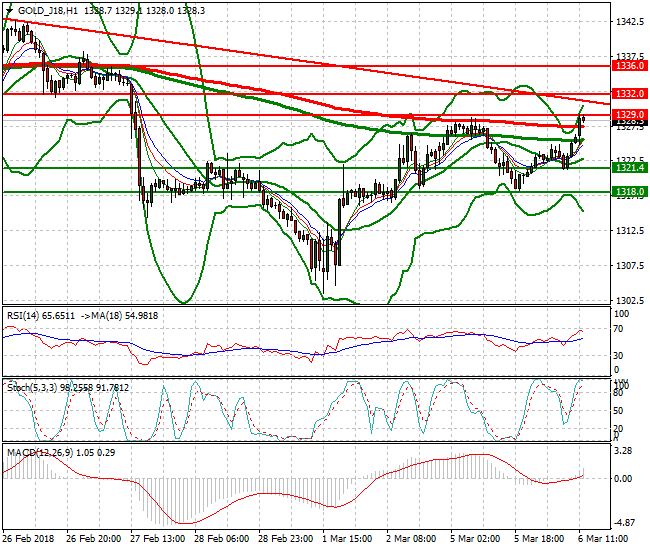Click the MACD scale value 3.28
Screen dimensions: 650x550
623,451
